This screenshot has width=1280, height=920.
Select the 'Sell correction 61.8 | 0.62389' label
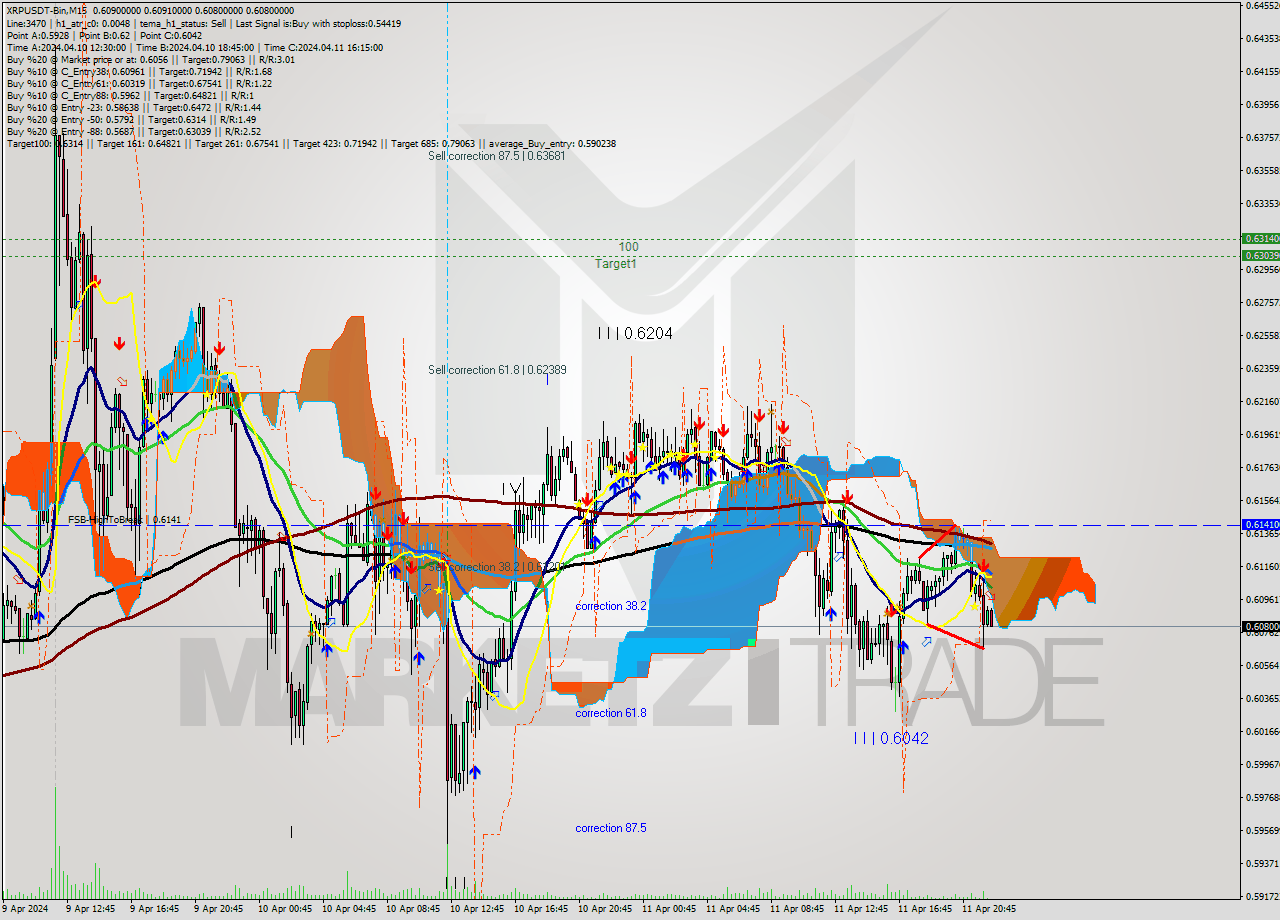(x=497, y=370)
